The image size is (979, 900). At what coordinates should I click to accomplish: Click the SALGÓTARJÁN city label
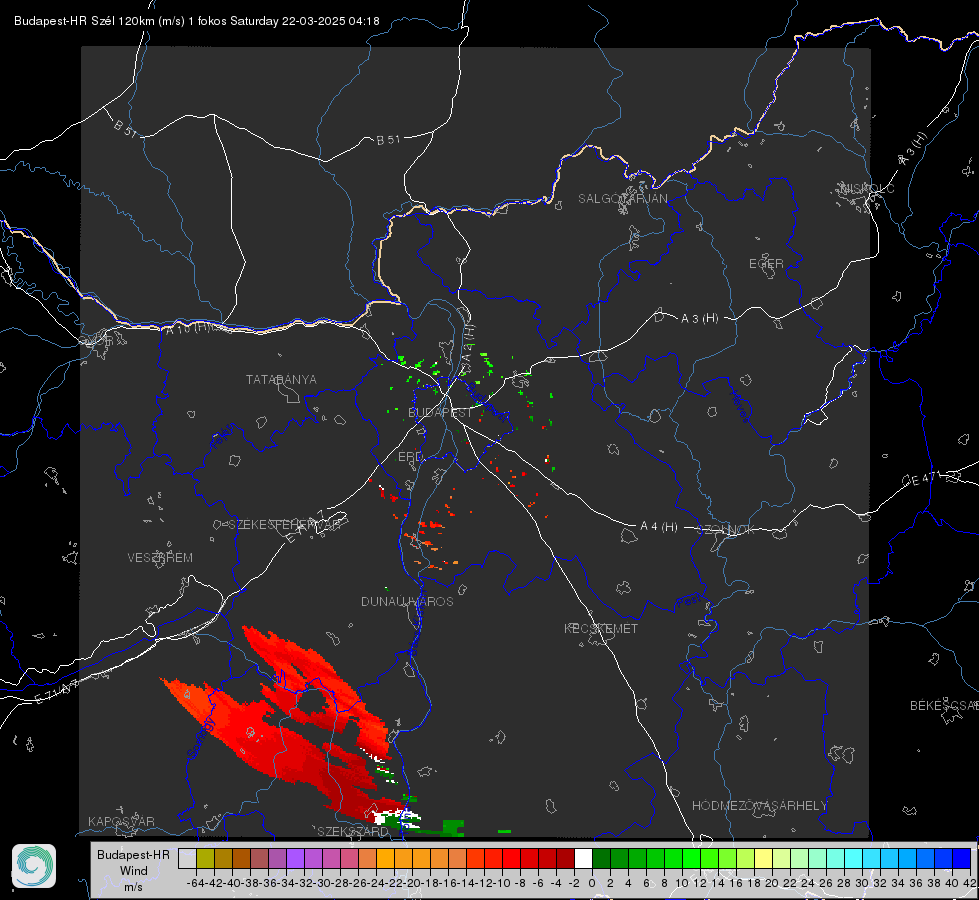tap(622, 199)
